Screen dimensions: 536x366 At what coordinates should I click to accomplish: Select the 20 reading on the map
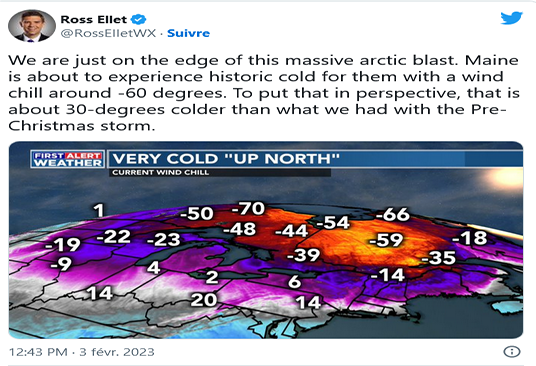[204, 300]
